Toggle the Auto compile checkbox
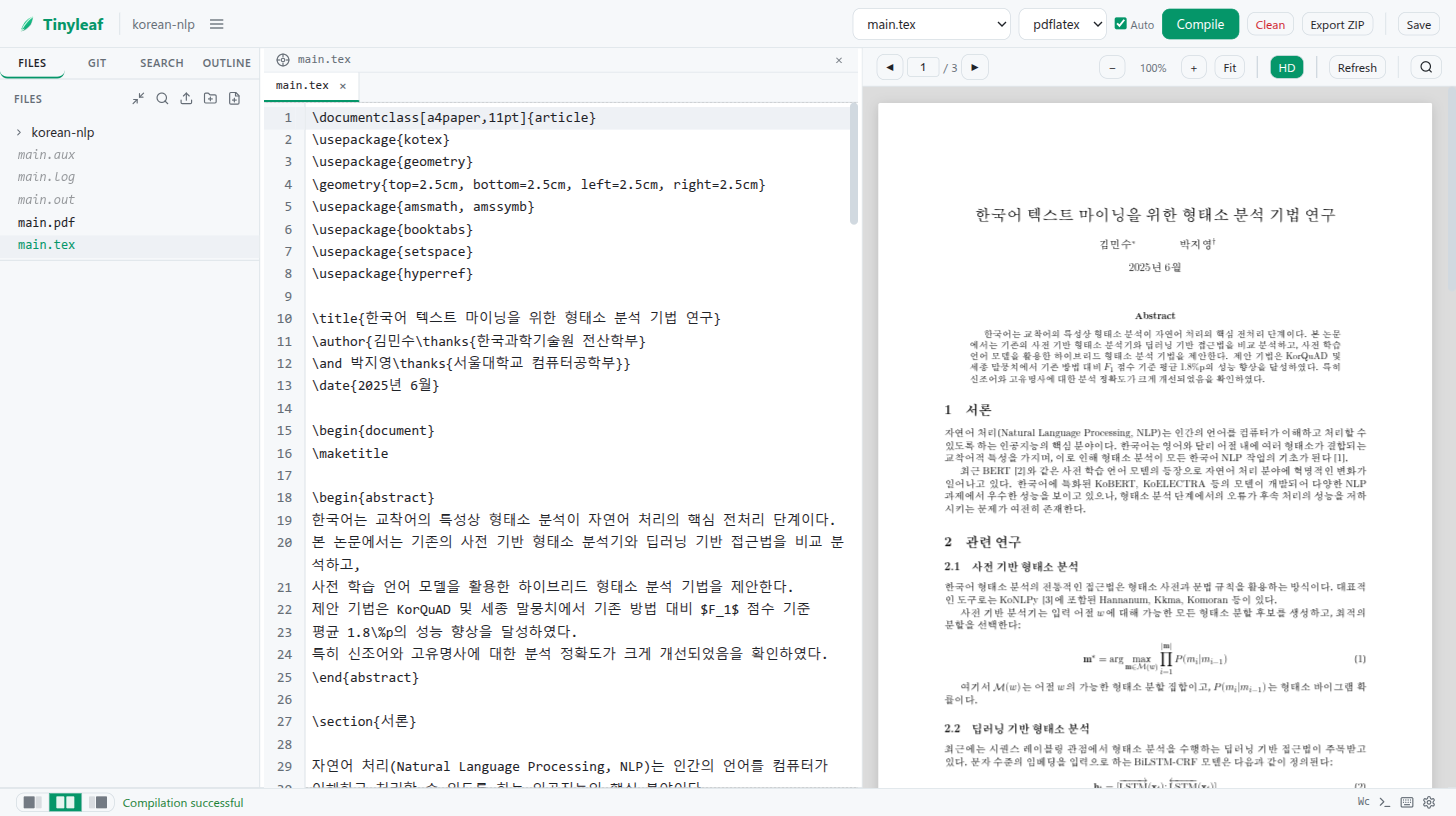Screen dimensions: 1456x816 [x=1120, y=24]
